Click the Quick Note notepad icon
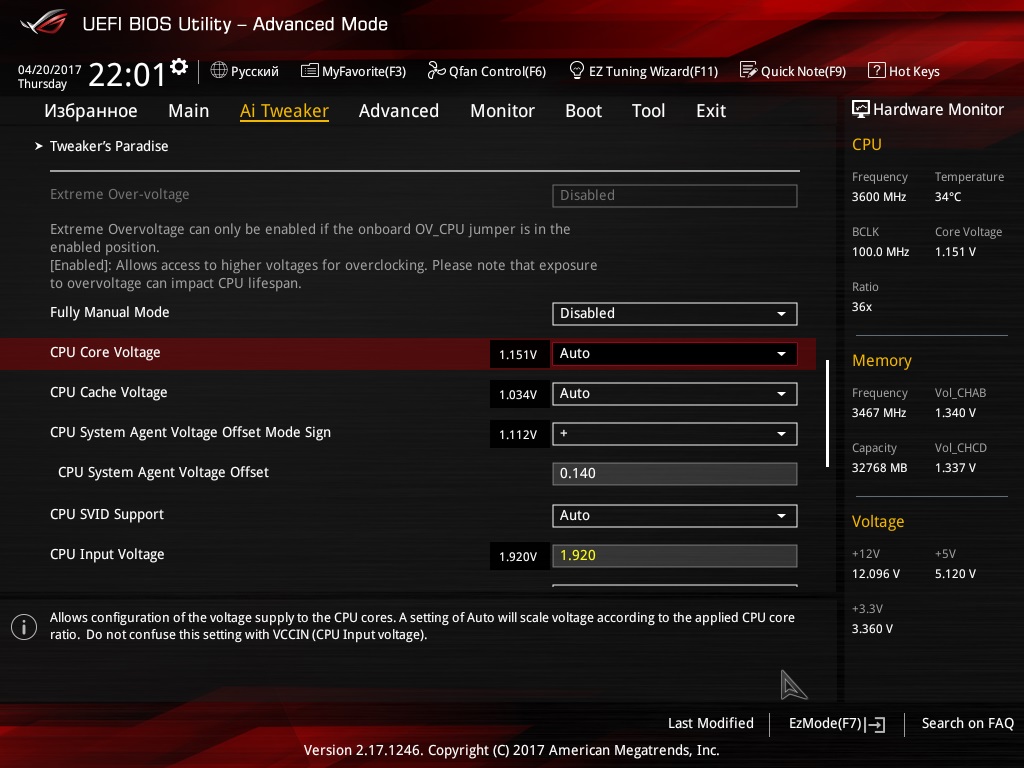This screenshot has width=1024, height=768. [x=748, y=70]
